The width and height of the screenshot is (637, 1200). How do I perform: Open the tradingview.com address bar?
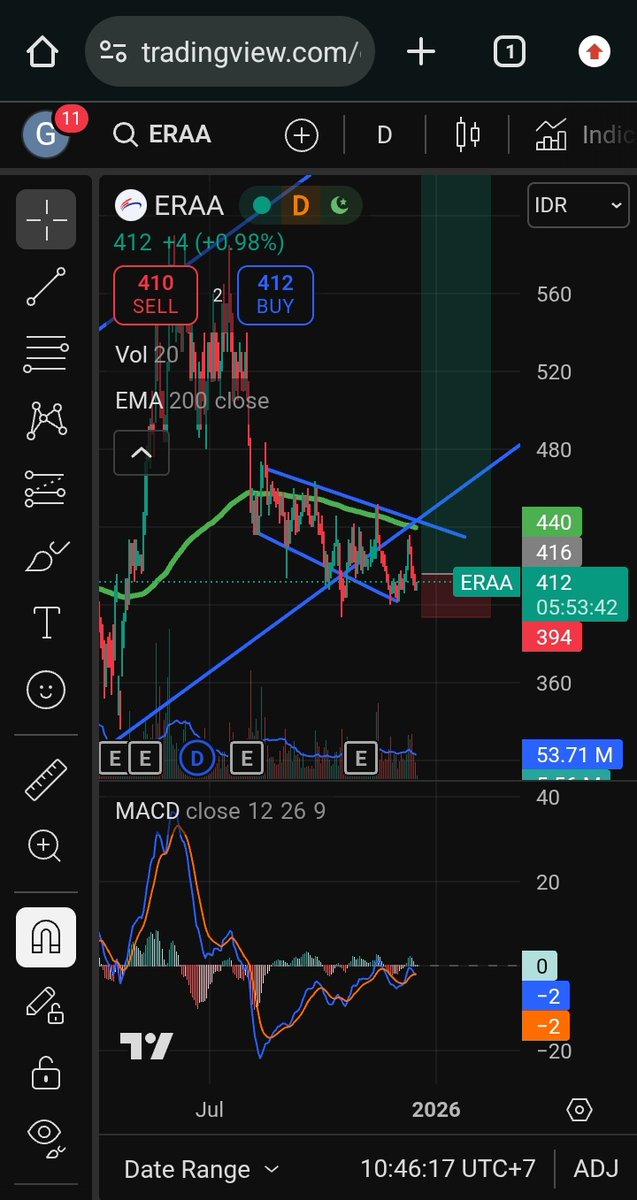(230, 52)
